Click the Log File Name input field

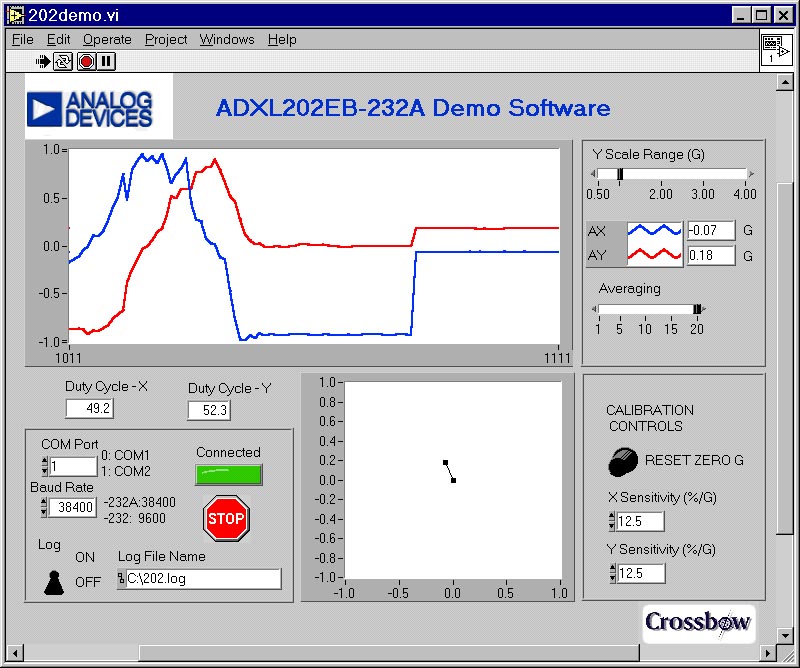(202, 579)
